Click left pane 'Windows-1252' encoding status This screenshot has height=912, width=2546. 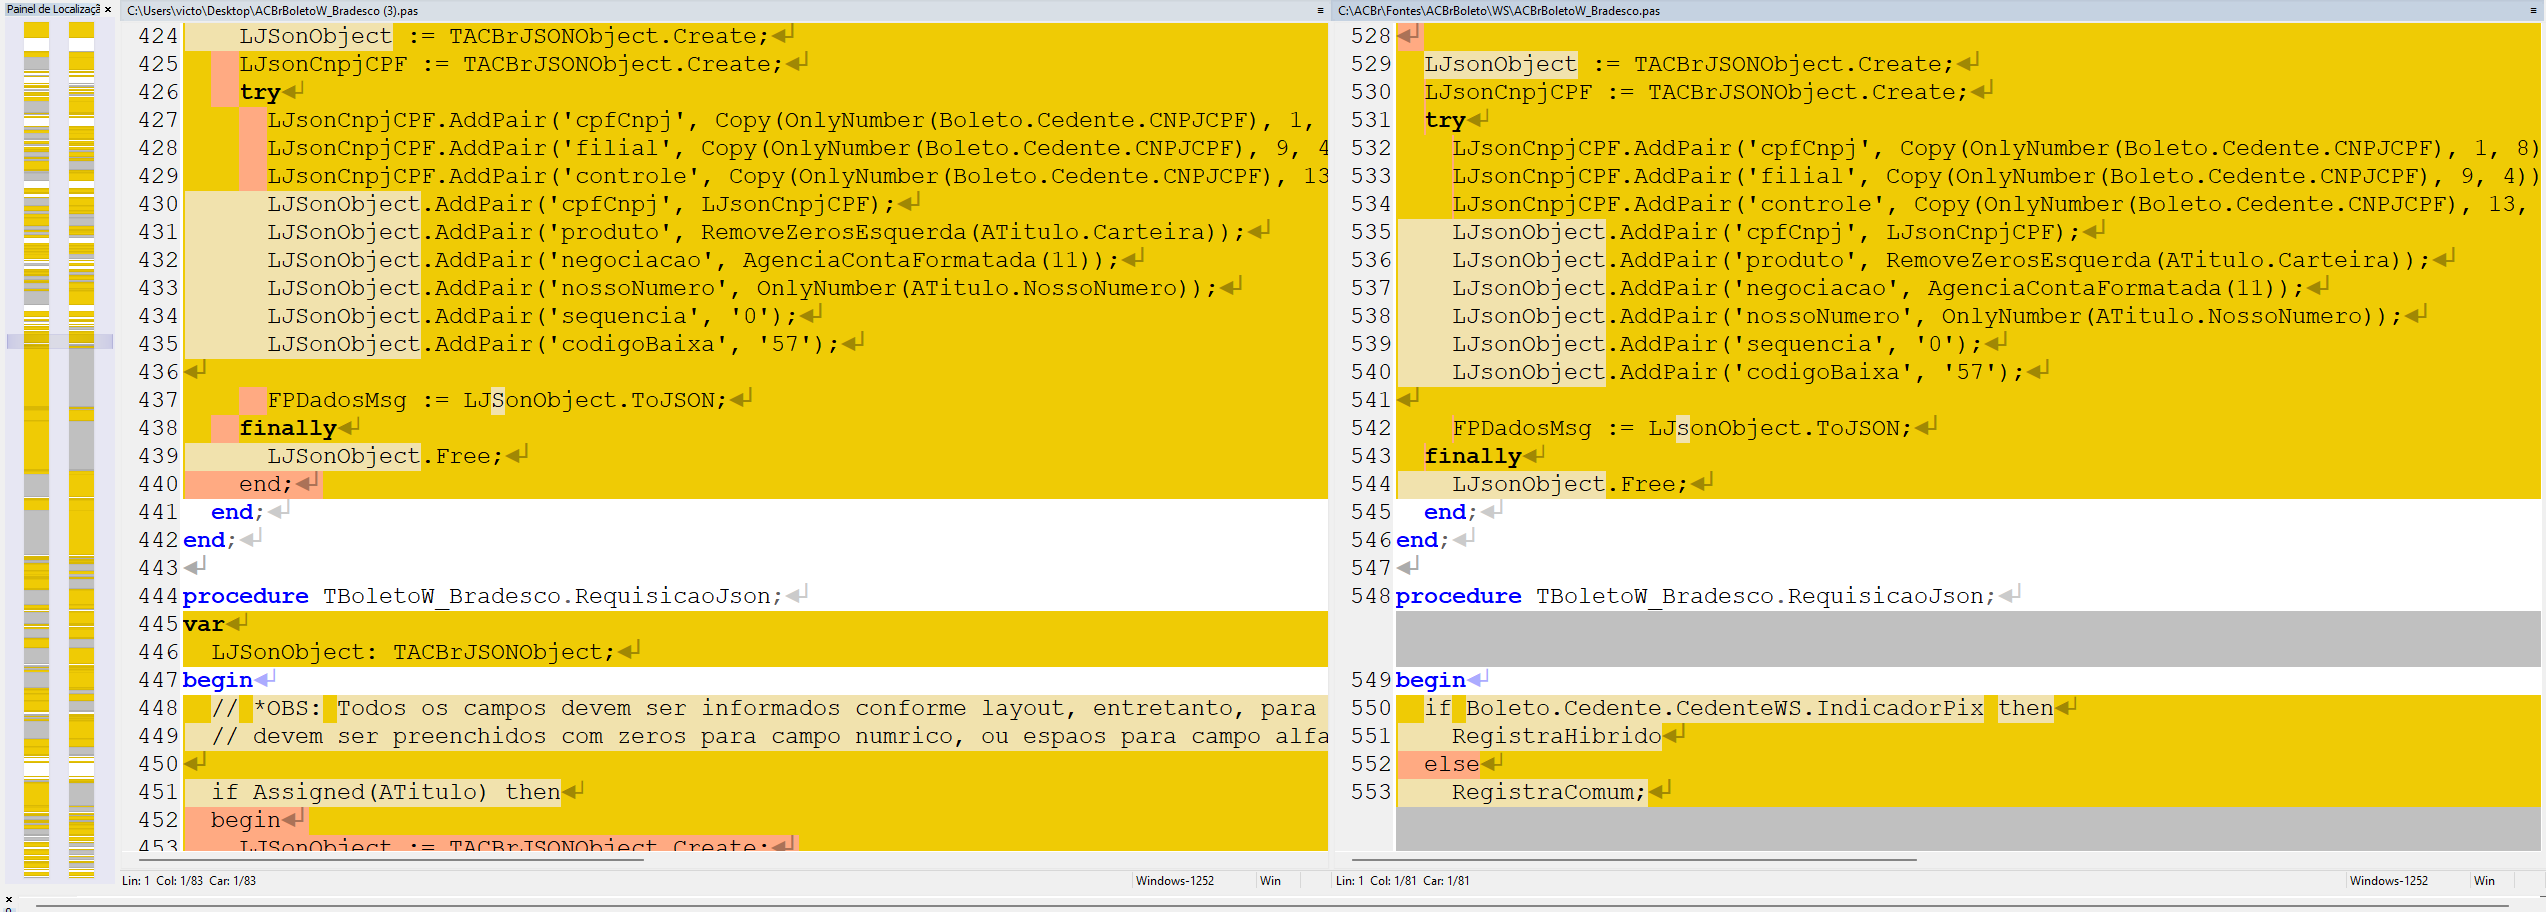tap(1175, 881)
